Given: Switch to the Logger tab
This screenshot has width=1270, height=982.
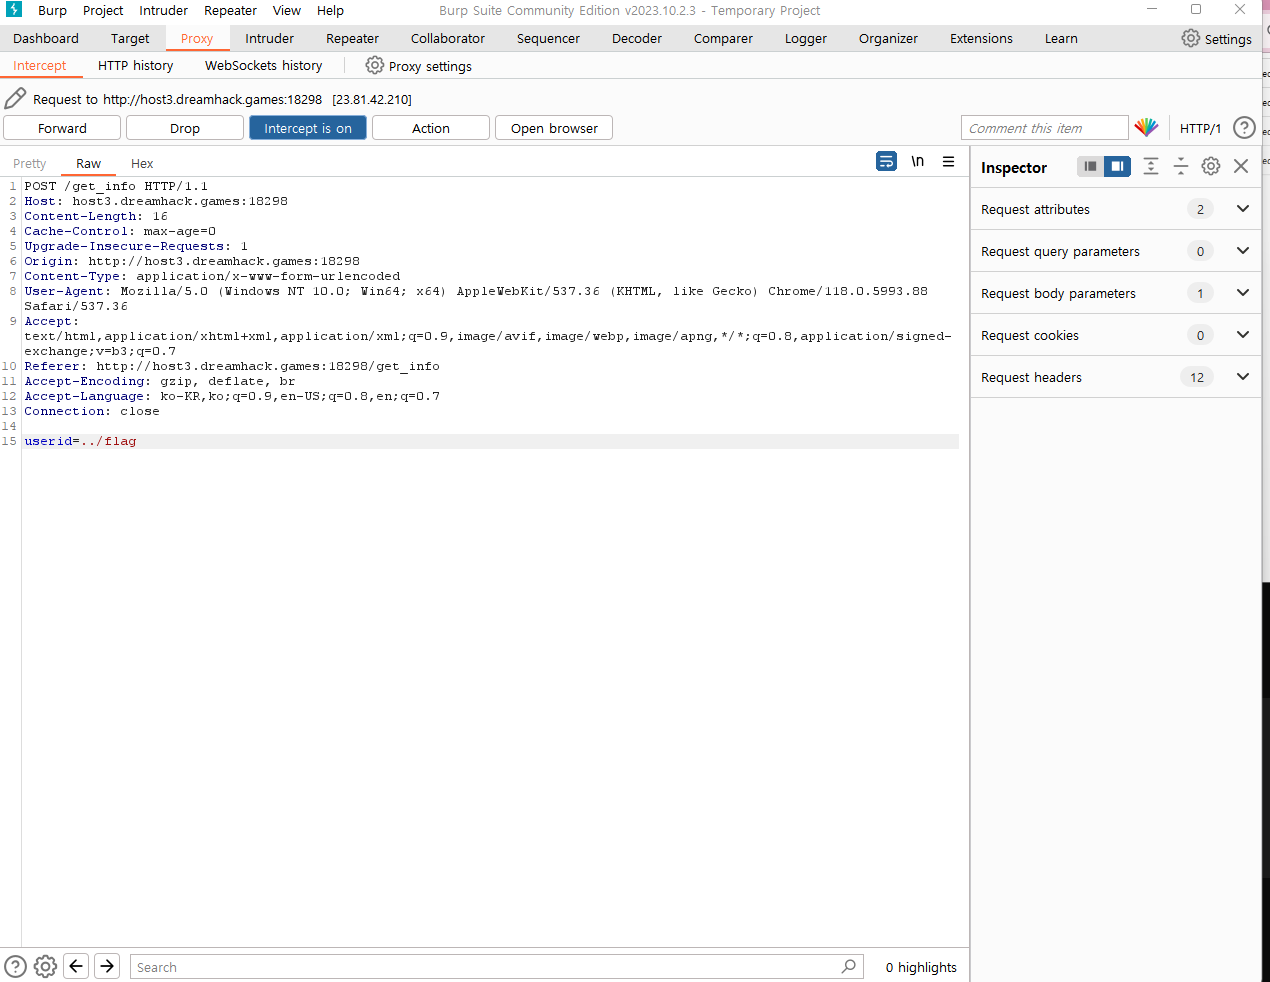Looking at the screenshot, I should 806,38.
